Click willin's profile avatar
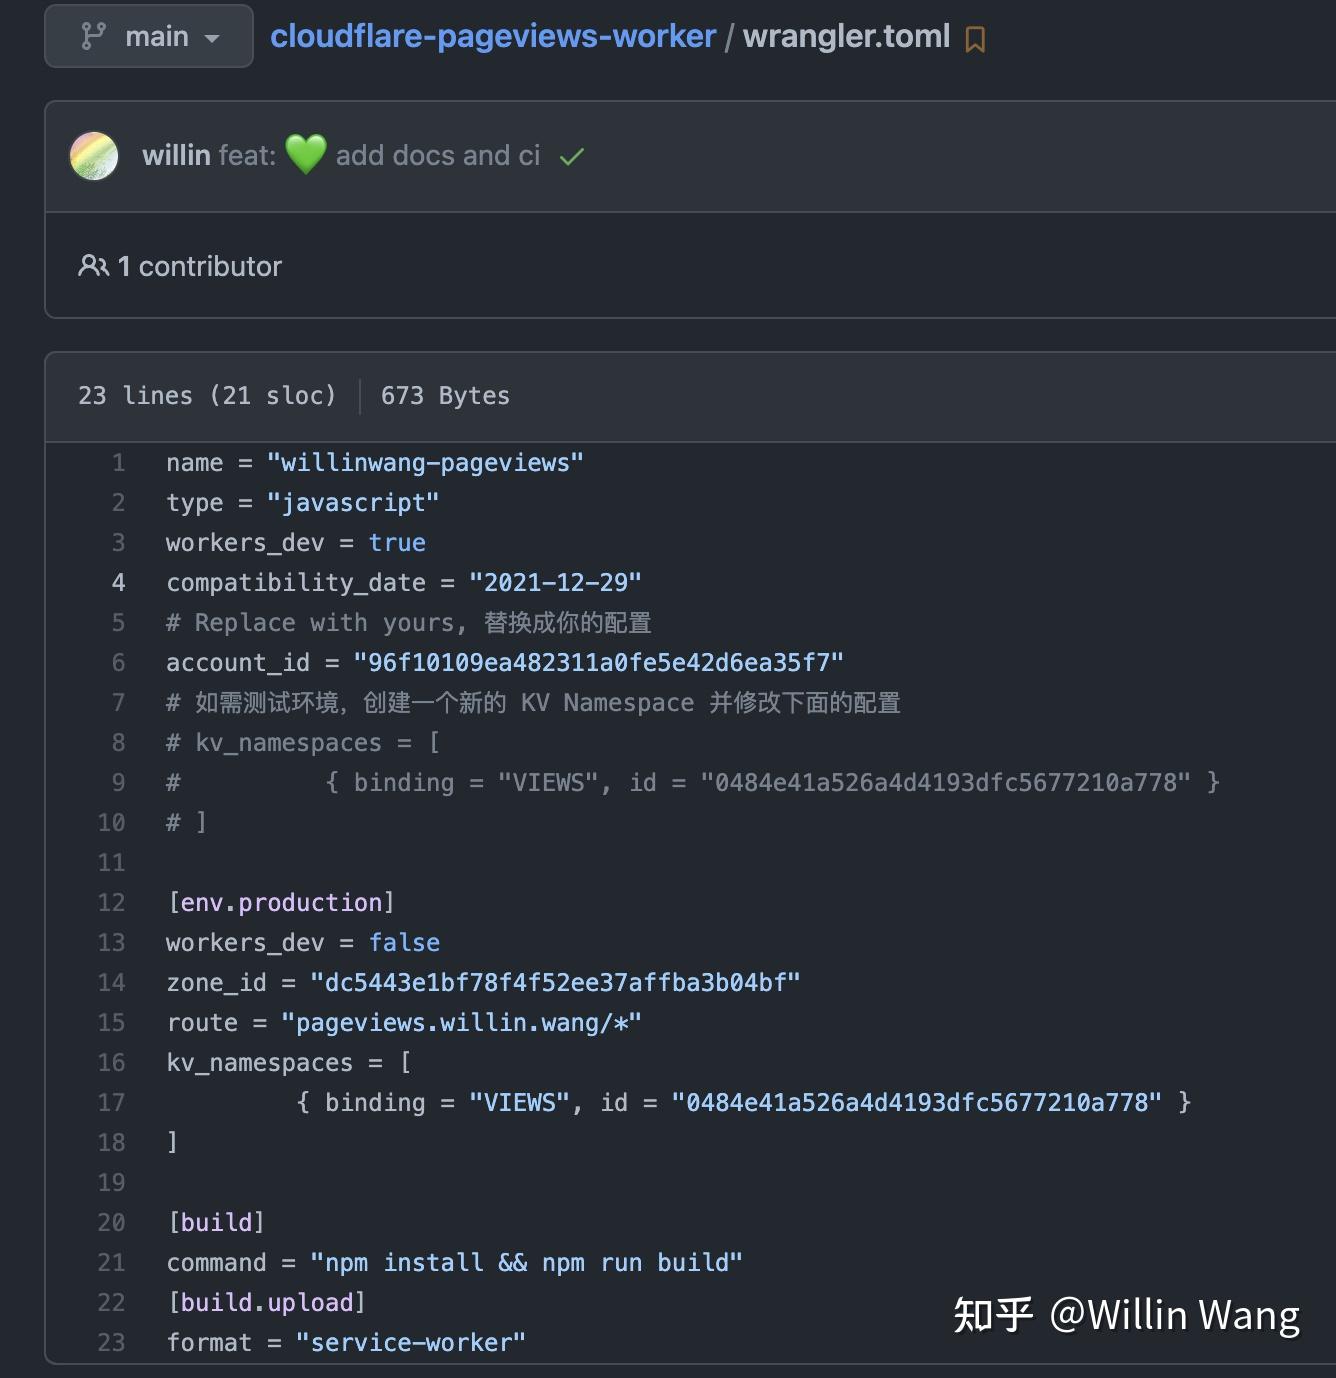This screenshot has width=1336, height=1378. point(93,156)
